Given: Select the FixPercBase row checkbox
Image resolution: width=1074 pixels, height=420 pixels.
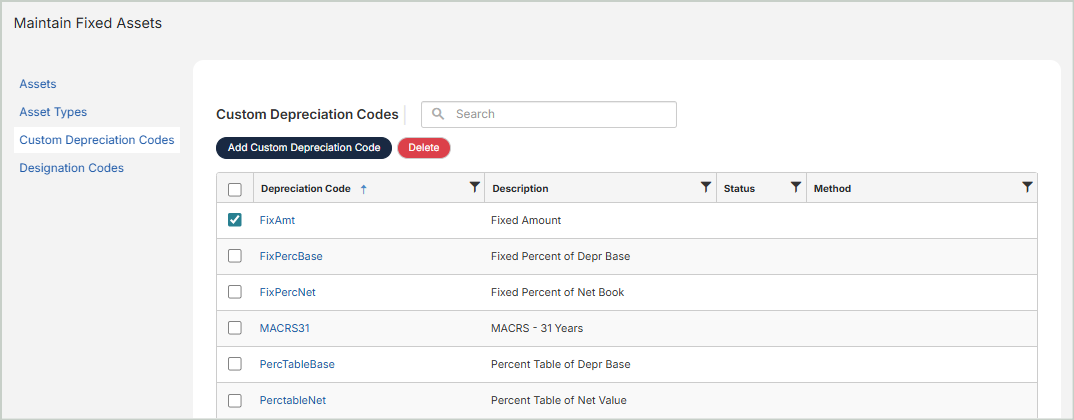Looking at the screenshot, I should [x=235, y=256].
